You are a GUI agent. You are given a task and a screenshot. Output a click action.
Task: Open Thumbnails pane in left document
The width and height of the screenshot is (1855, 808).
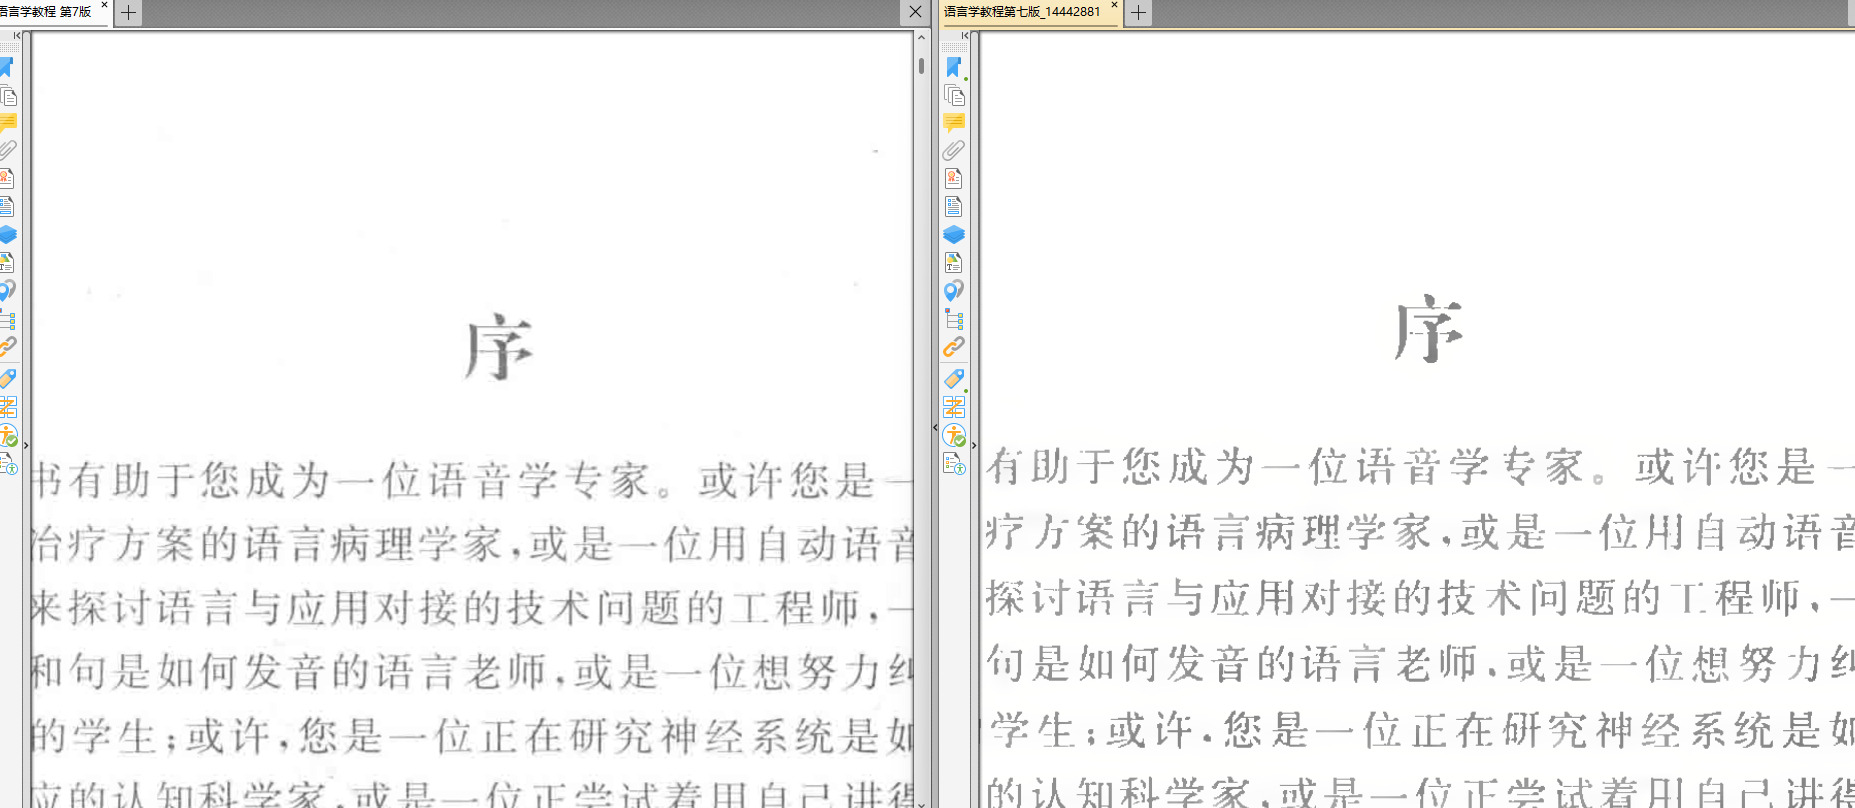click(x=7, y=95)
